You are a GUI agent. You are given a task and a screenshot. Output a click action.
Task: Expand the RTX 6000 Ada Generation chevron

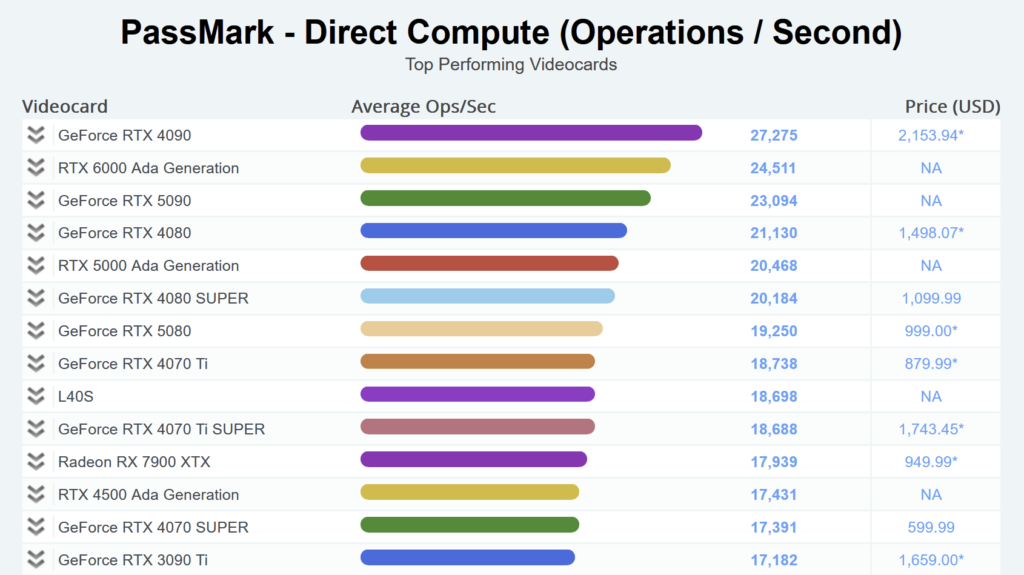36,168
